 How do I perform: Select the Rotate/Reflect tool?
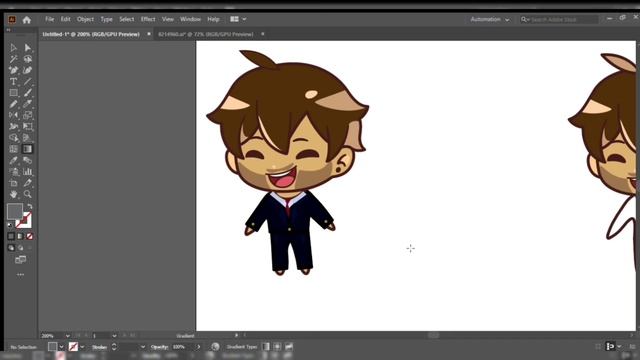click(13, 115)
